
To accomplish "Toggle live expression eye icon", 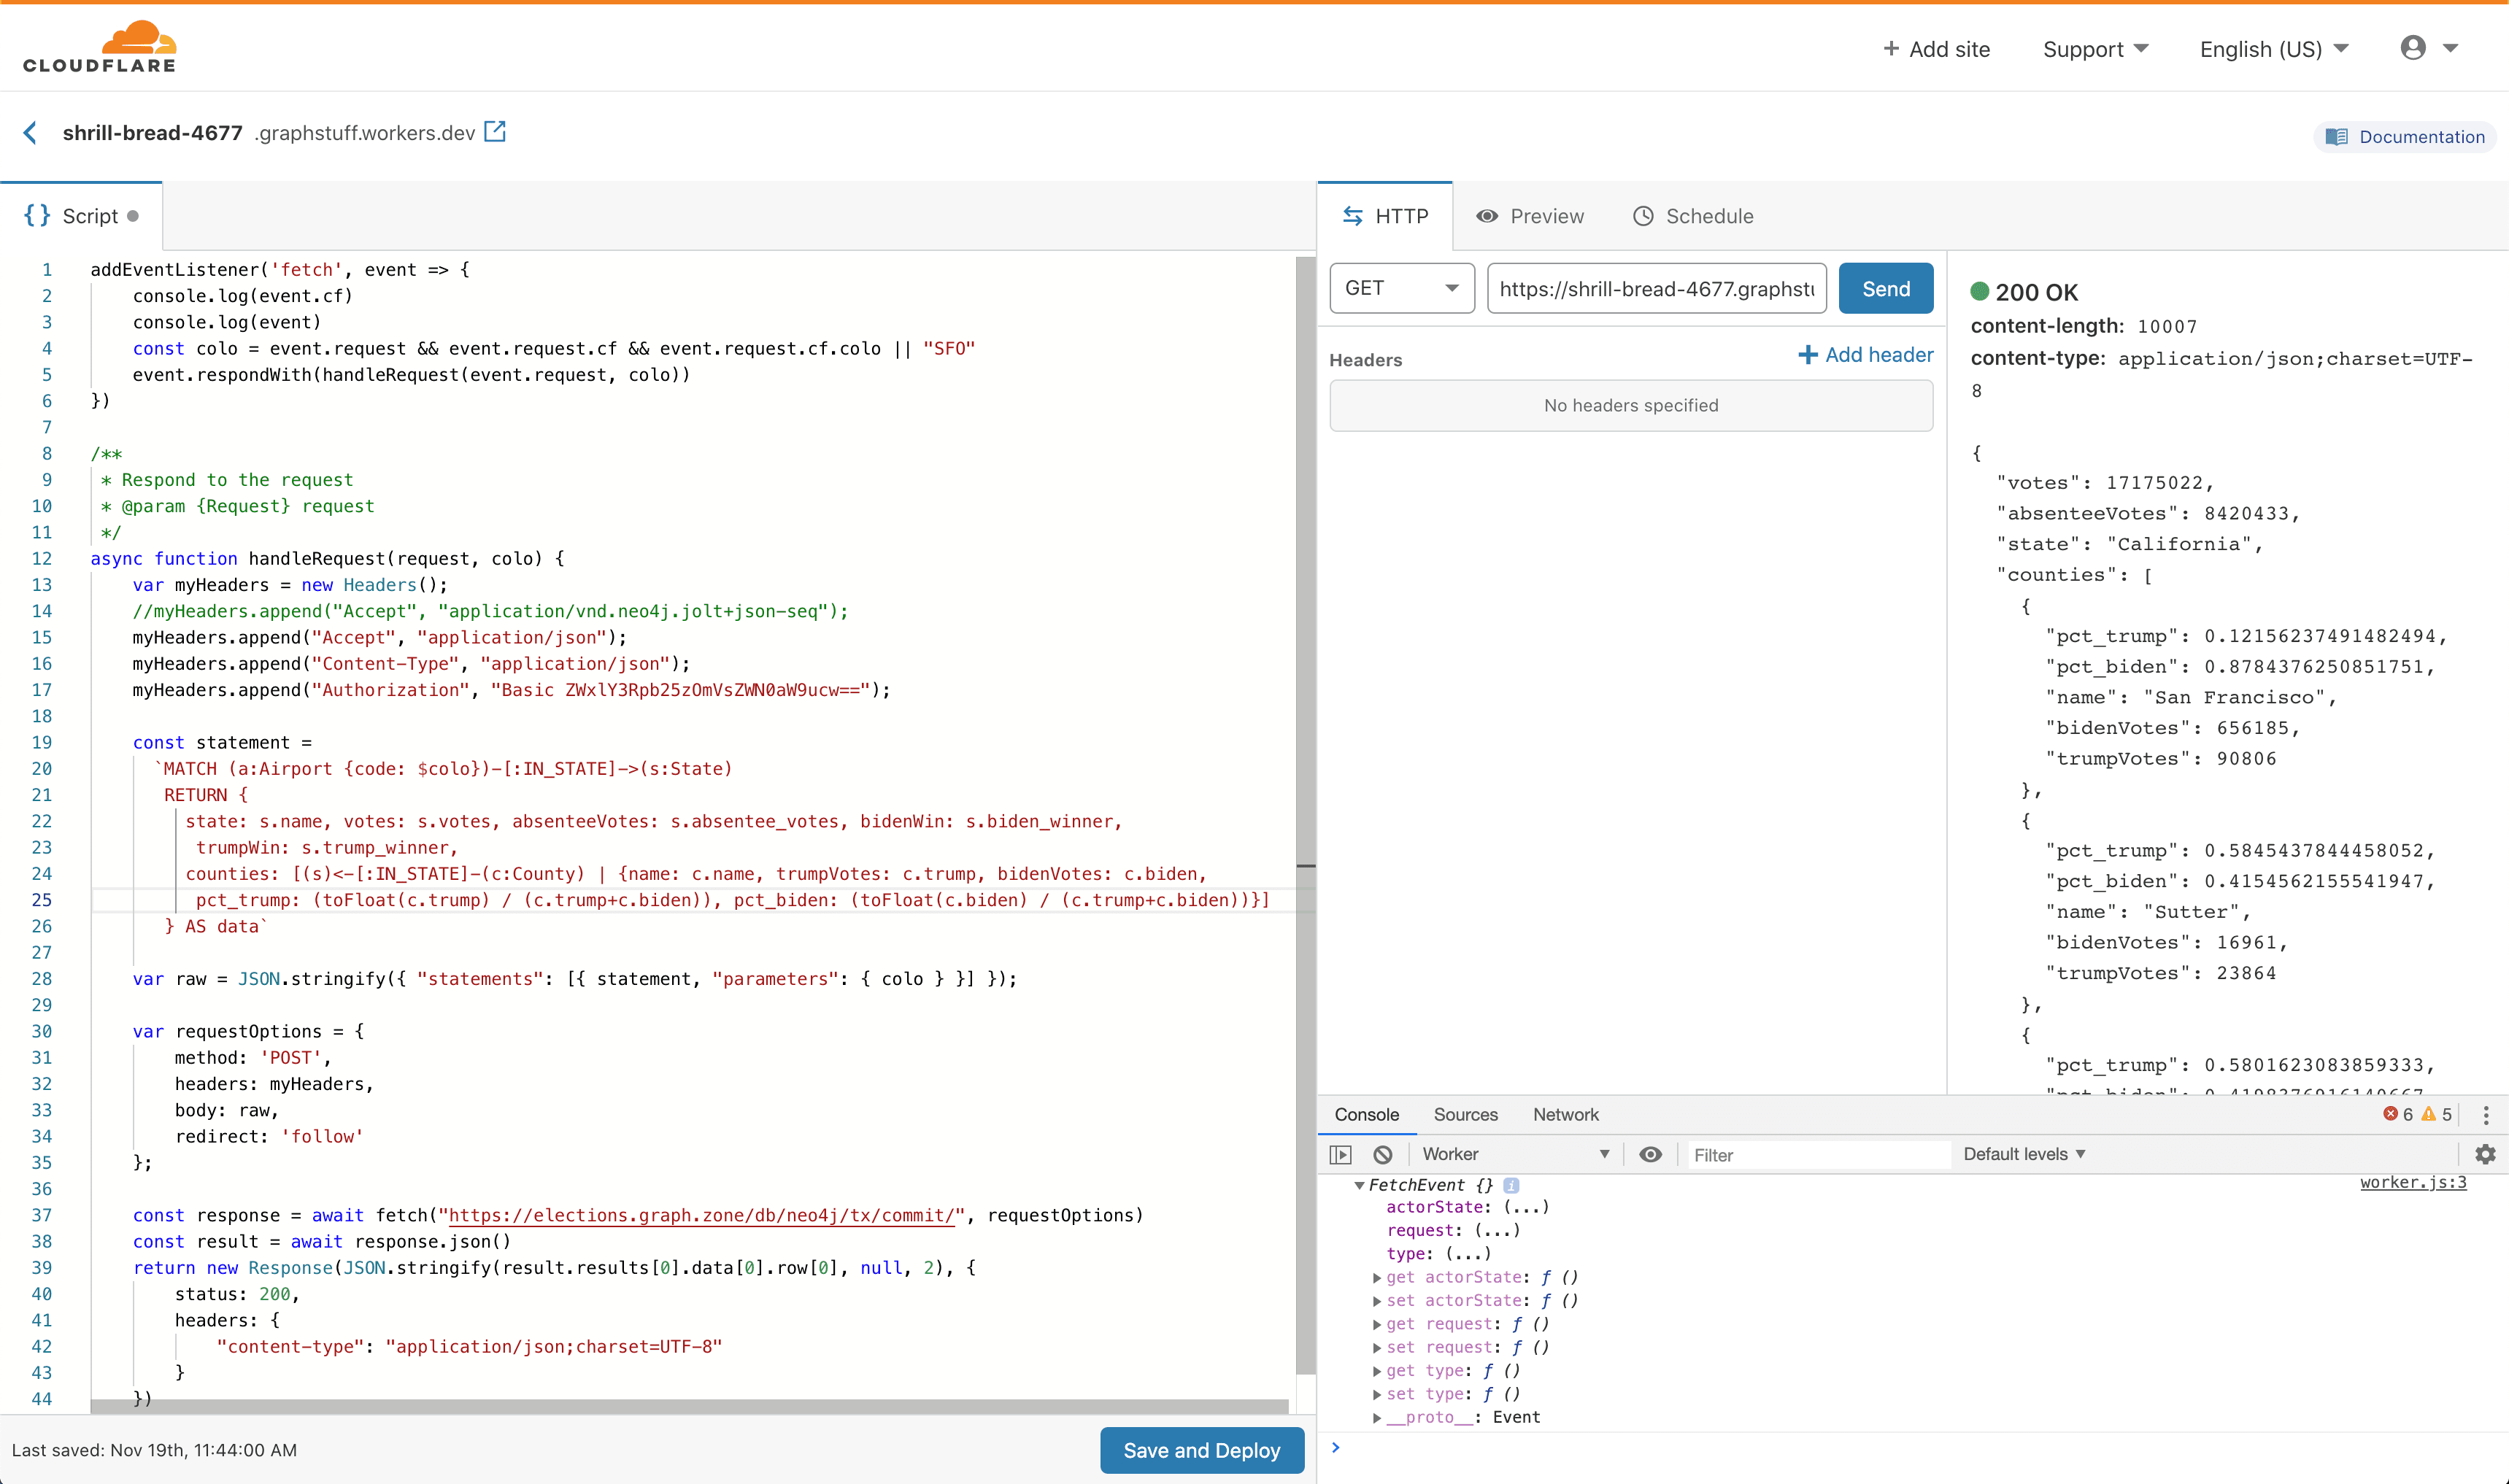I will coord(1650,1154).
